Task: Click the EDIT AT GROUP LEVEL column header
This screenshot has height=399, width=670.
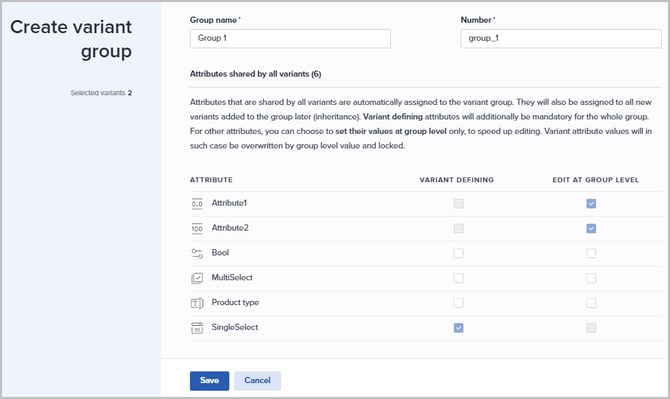Action: pos(596,180)
